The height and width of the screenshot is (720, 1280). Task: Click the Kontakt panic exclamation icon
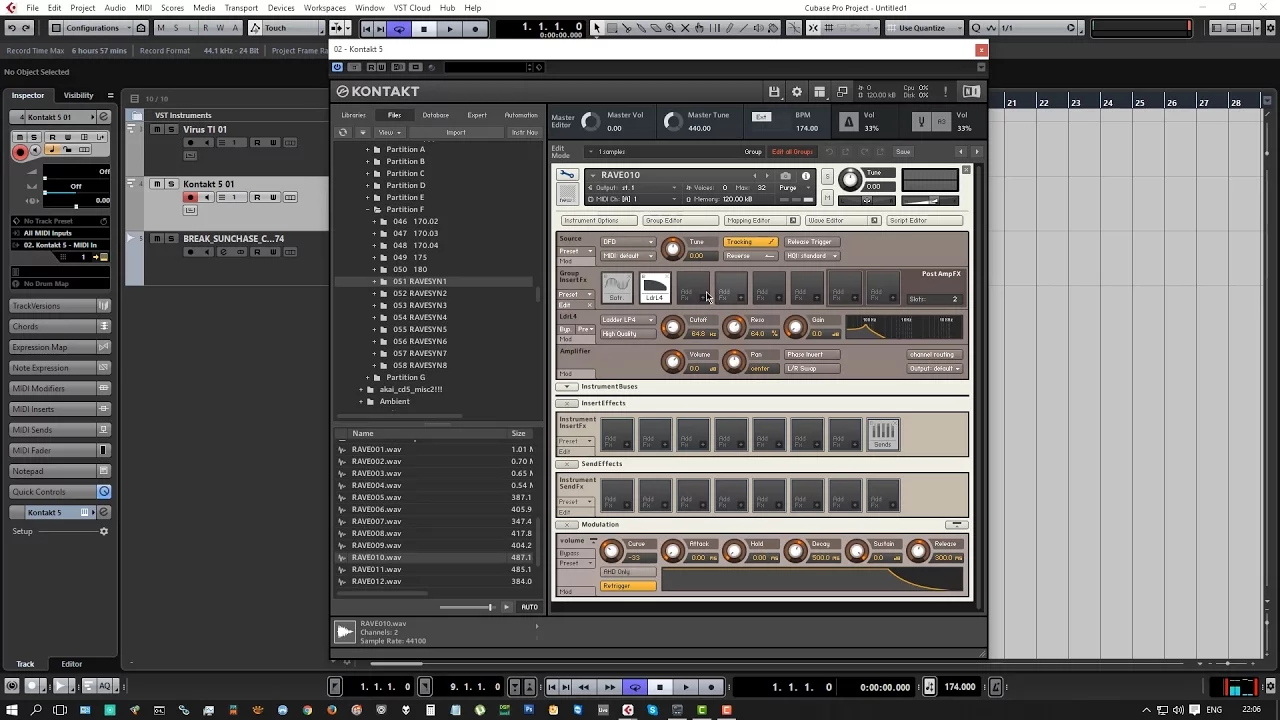pyautogui.click(x=945, y=91)
